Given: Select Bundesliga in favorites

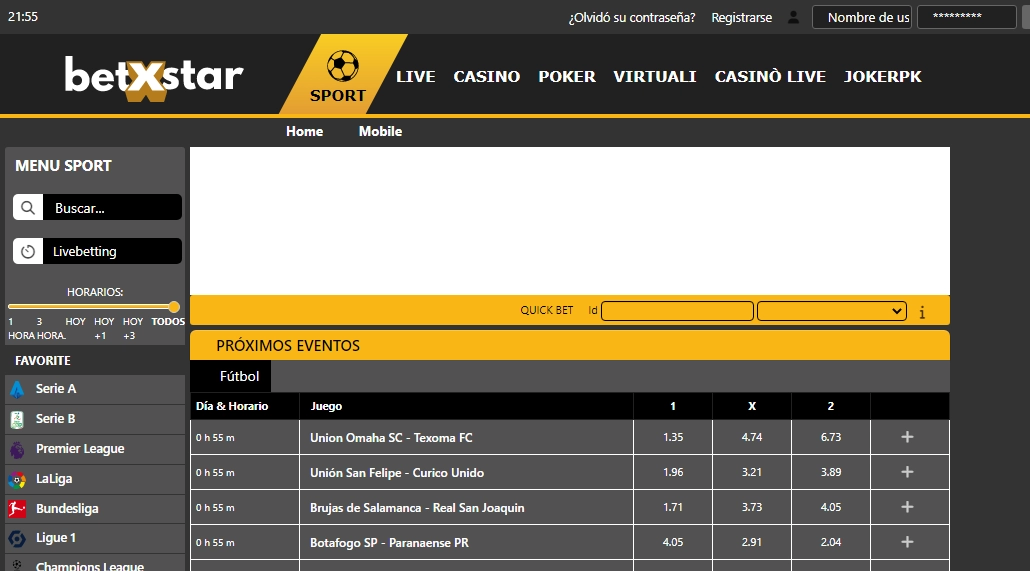Looking at the screenshot, I should [x=95, y=509].
